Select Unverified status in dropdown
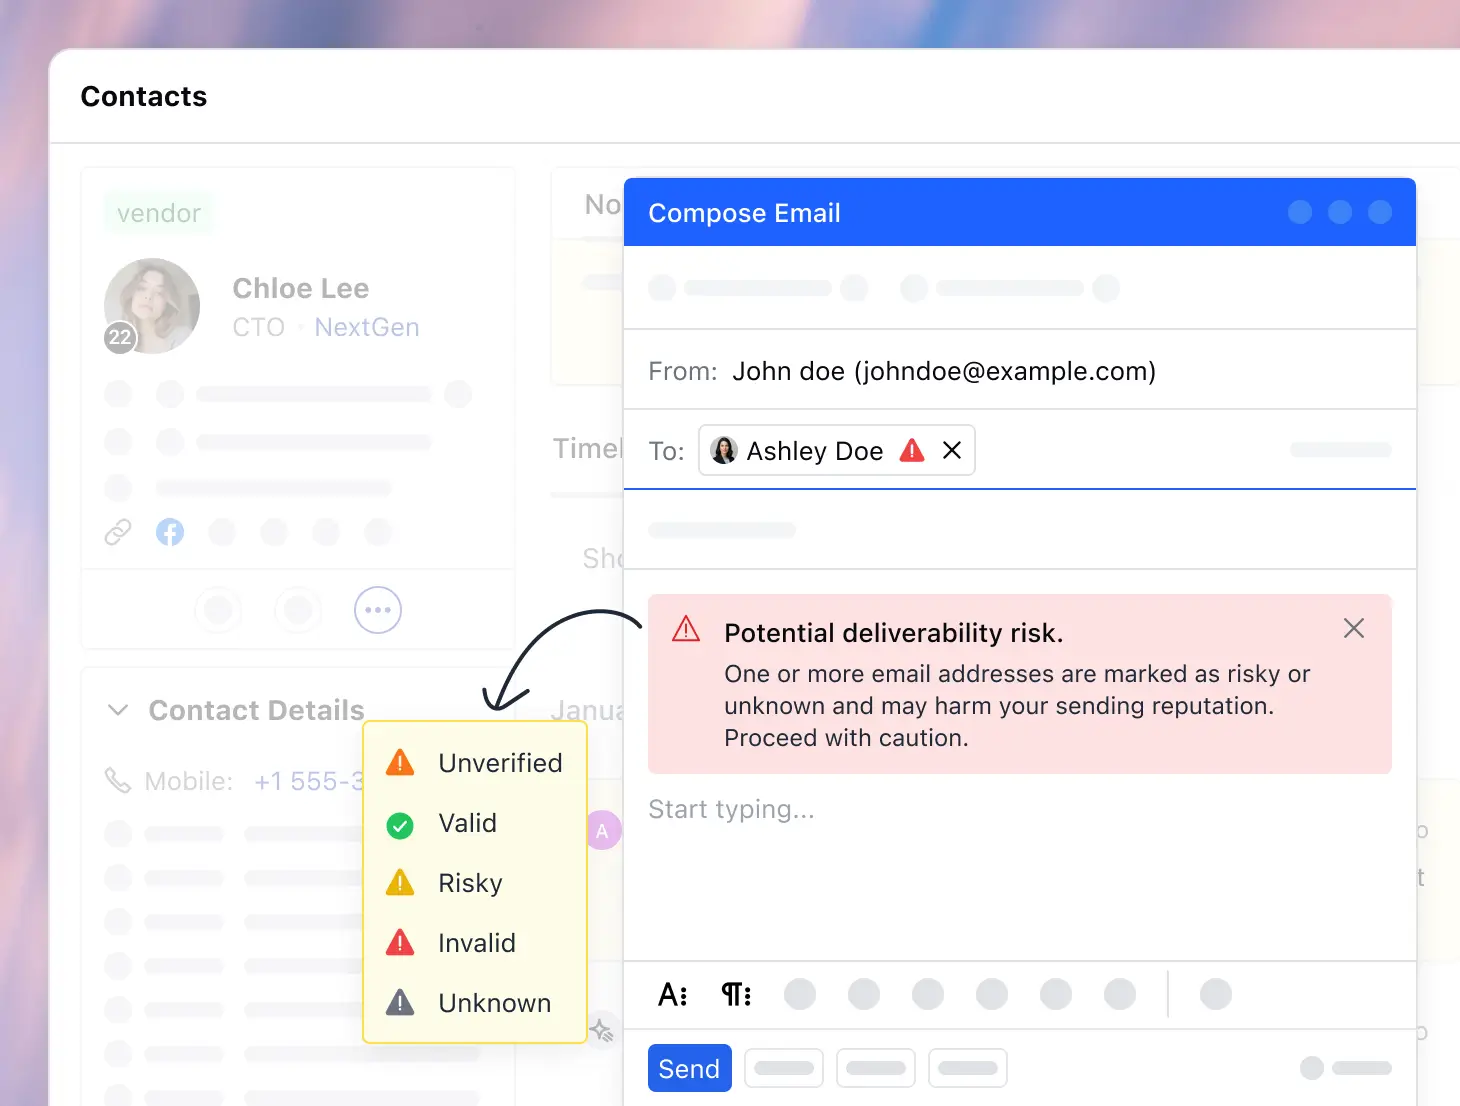This screenshot has width=1460, height=1106. [x=475, y=763]
